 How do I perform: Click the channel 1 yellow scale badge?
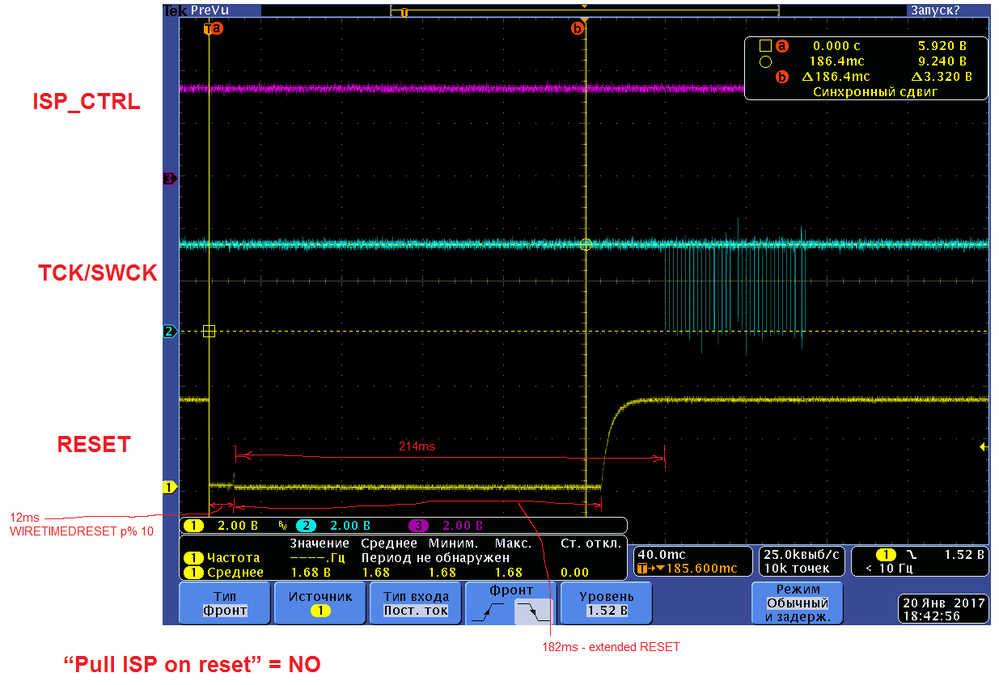pyautogui.click(x=193, y=526)
